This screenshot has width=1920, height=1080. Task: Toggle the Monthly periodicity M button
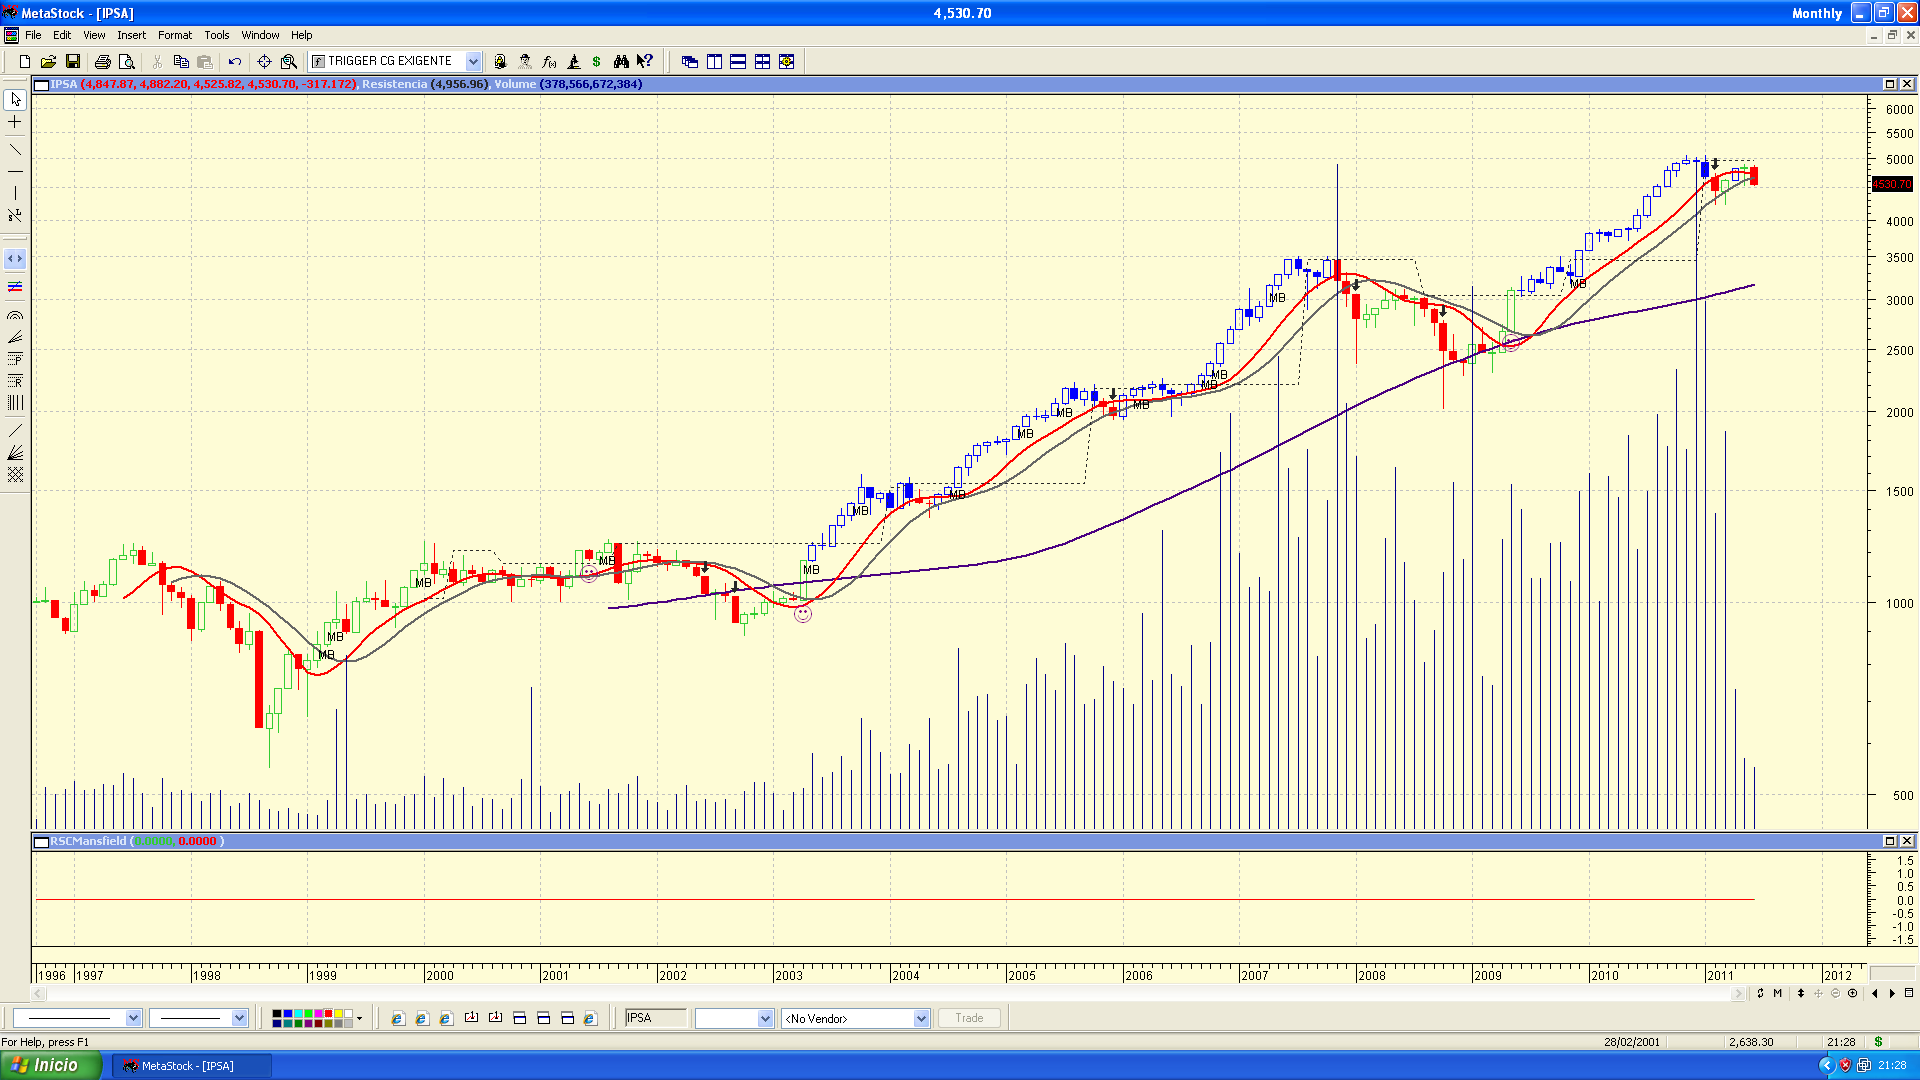pyautogui.click(x=1777, y=993)
